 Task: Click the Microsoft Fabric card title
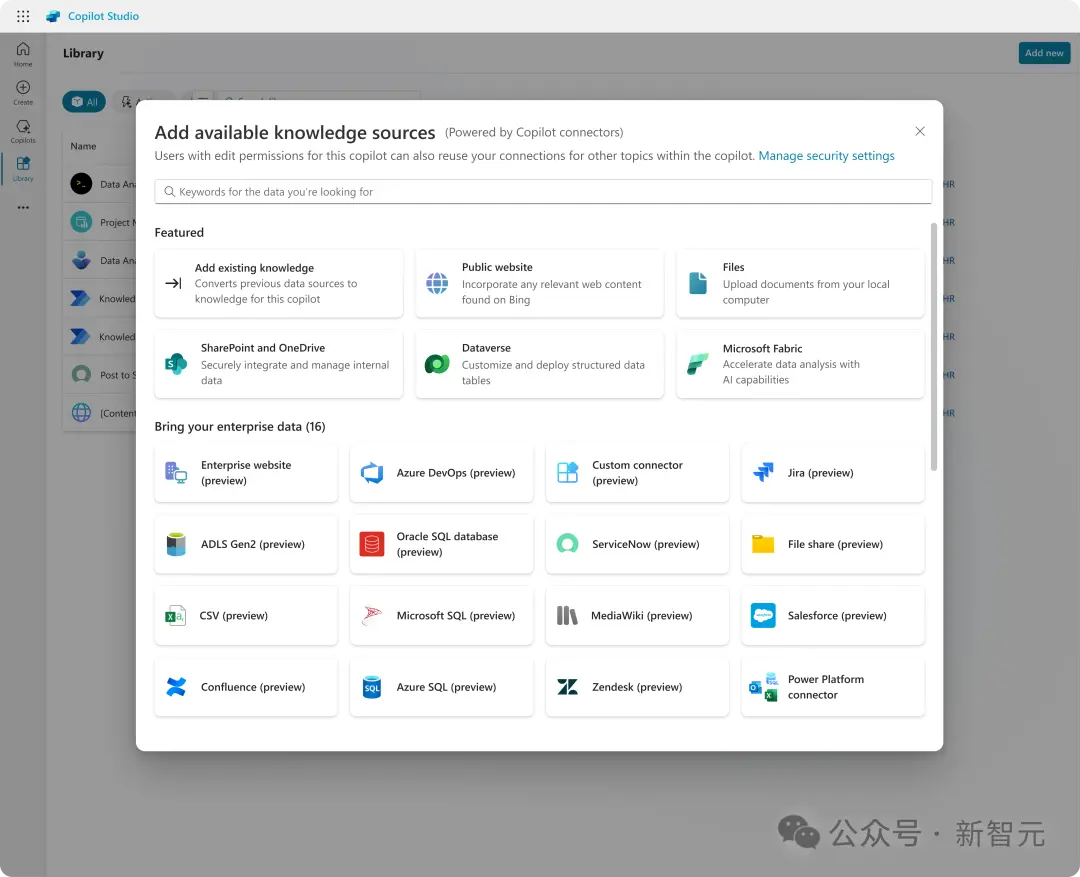(762, 349)
